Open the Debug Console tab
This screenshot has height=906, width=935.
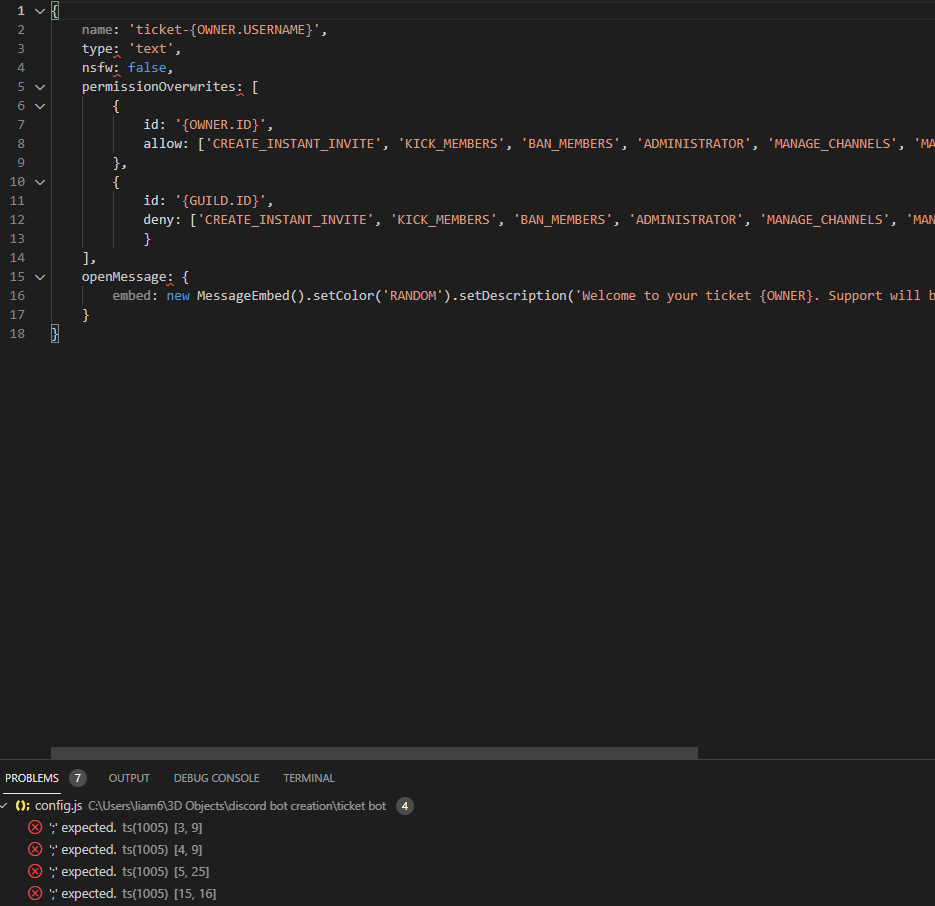pos(216,777)
